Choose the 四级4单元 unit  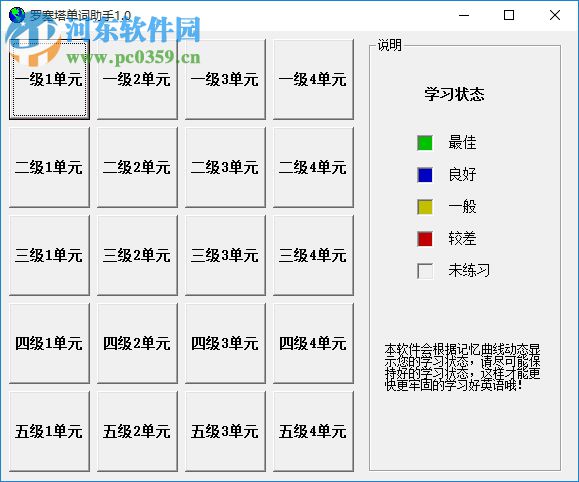click(x=313, y=343)
